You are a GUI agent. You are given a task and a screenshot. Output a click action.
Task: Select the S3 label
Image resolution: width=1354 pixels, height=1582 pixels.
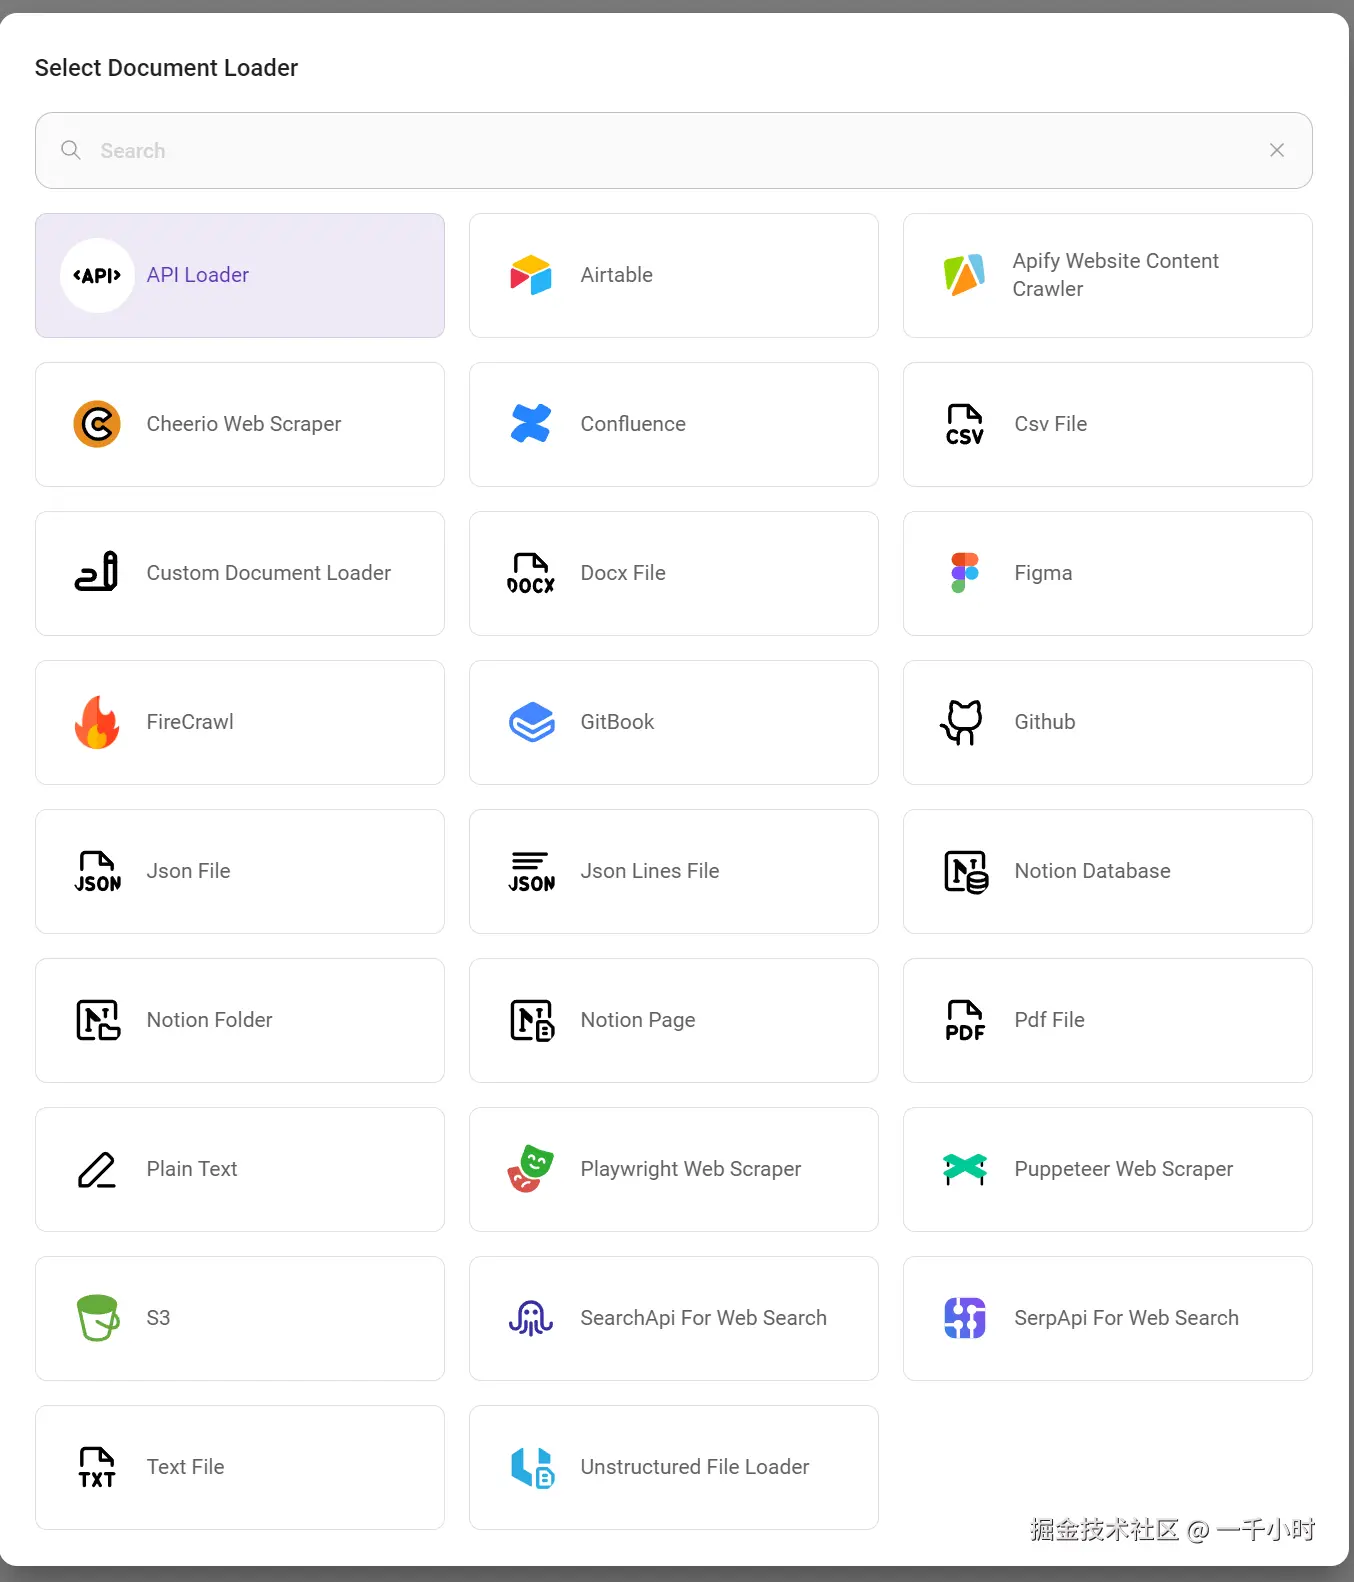click(158, 1318)
